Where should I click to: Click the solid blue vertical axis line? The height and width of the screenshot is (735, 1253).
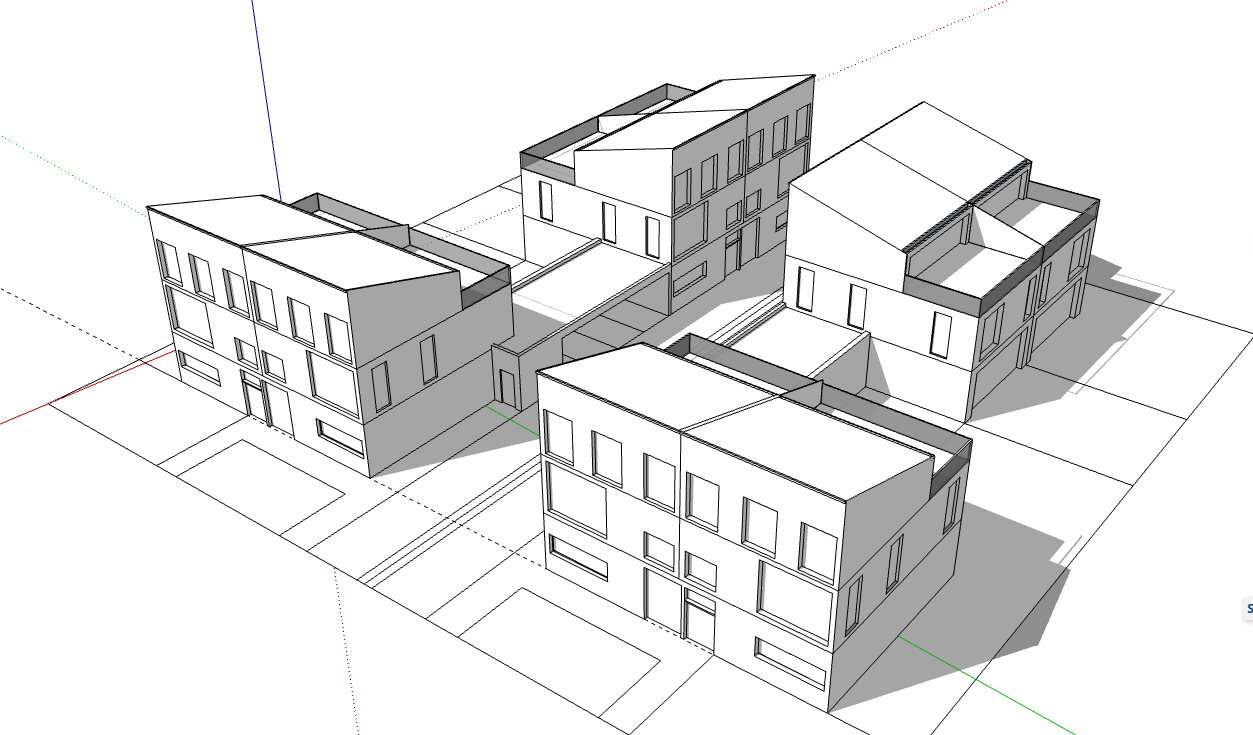pyautogui.click(x=266, y=100)
